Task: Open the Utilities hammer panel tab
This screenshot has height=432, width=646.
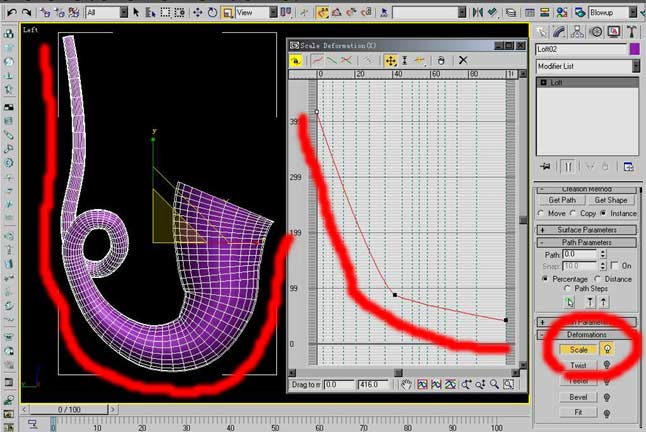Action: (x=631, y=32)
